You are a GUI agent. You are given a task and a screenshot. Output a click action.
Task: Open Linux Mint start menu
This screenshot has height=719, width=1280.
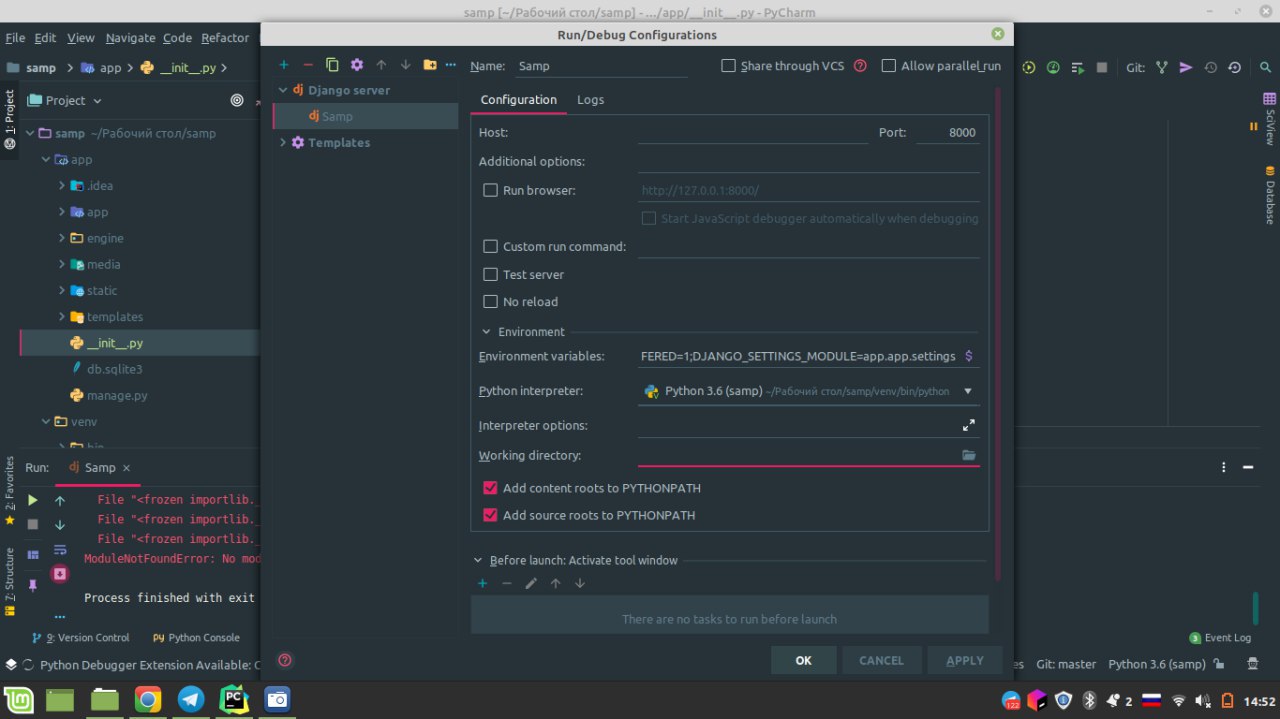click(18, 699)
